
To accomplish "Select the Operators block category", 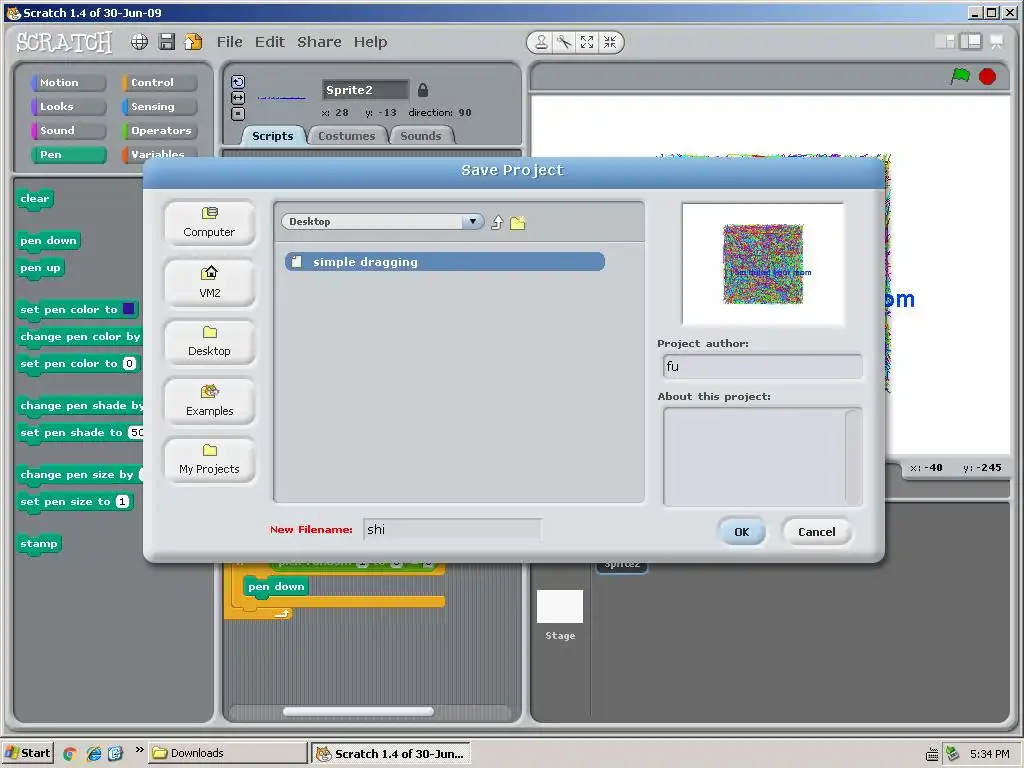I will (159, 131).
